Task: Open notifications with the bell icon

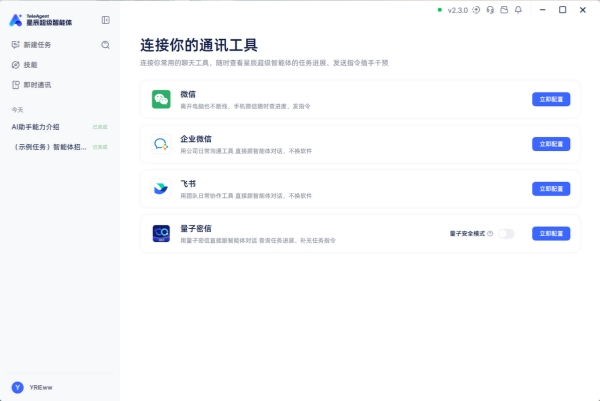Action: coord(518,10)
